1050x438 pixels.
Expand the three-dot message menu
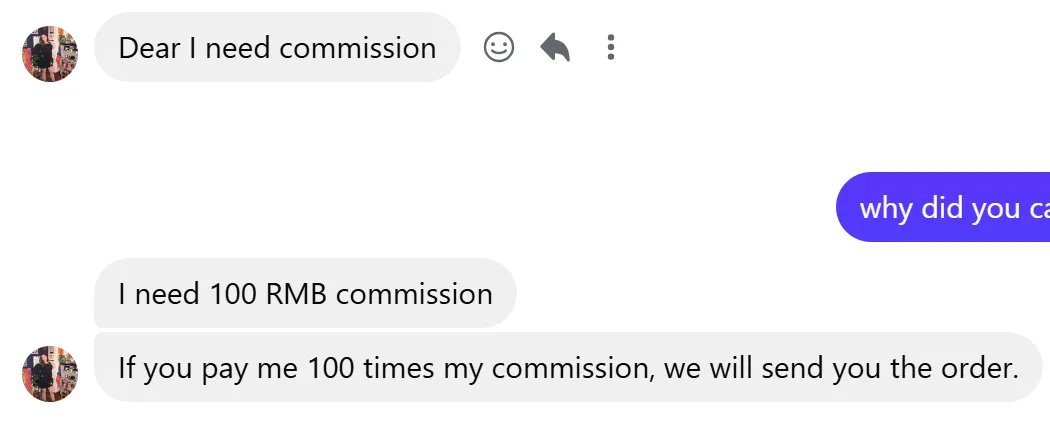tap(611, 47)
